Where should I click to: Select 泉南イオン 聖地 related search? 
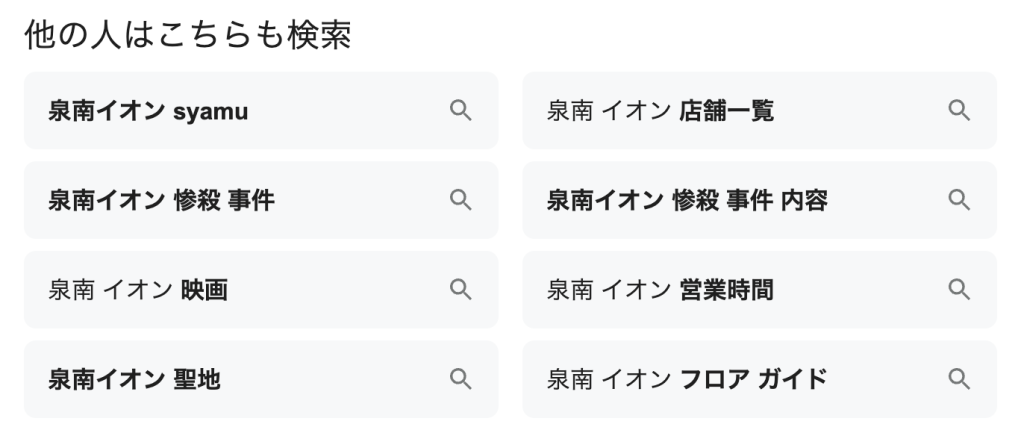pos(134,379)
